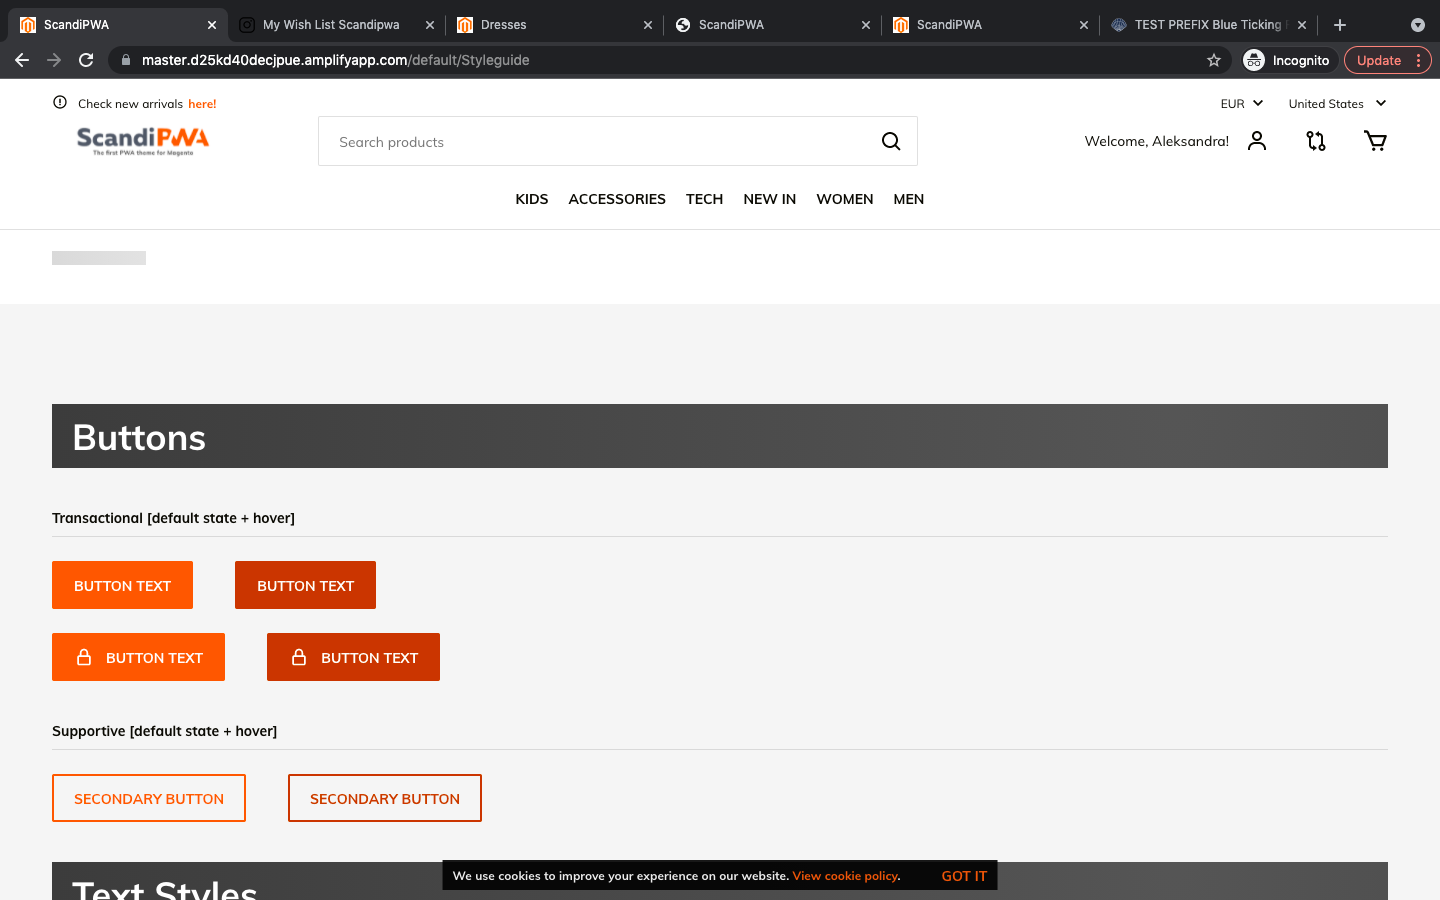
Task: Click the padlock icon on the orange button
Action: [83, 657]
